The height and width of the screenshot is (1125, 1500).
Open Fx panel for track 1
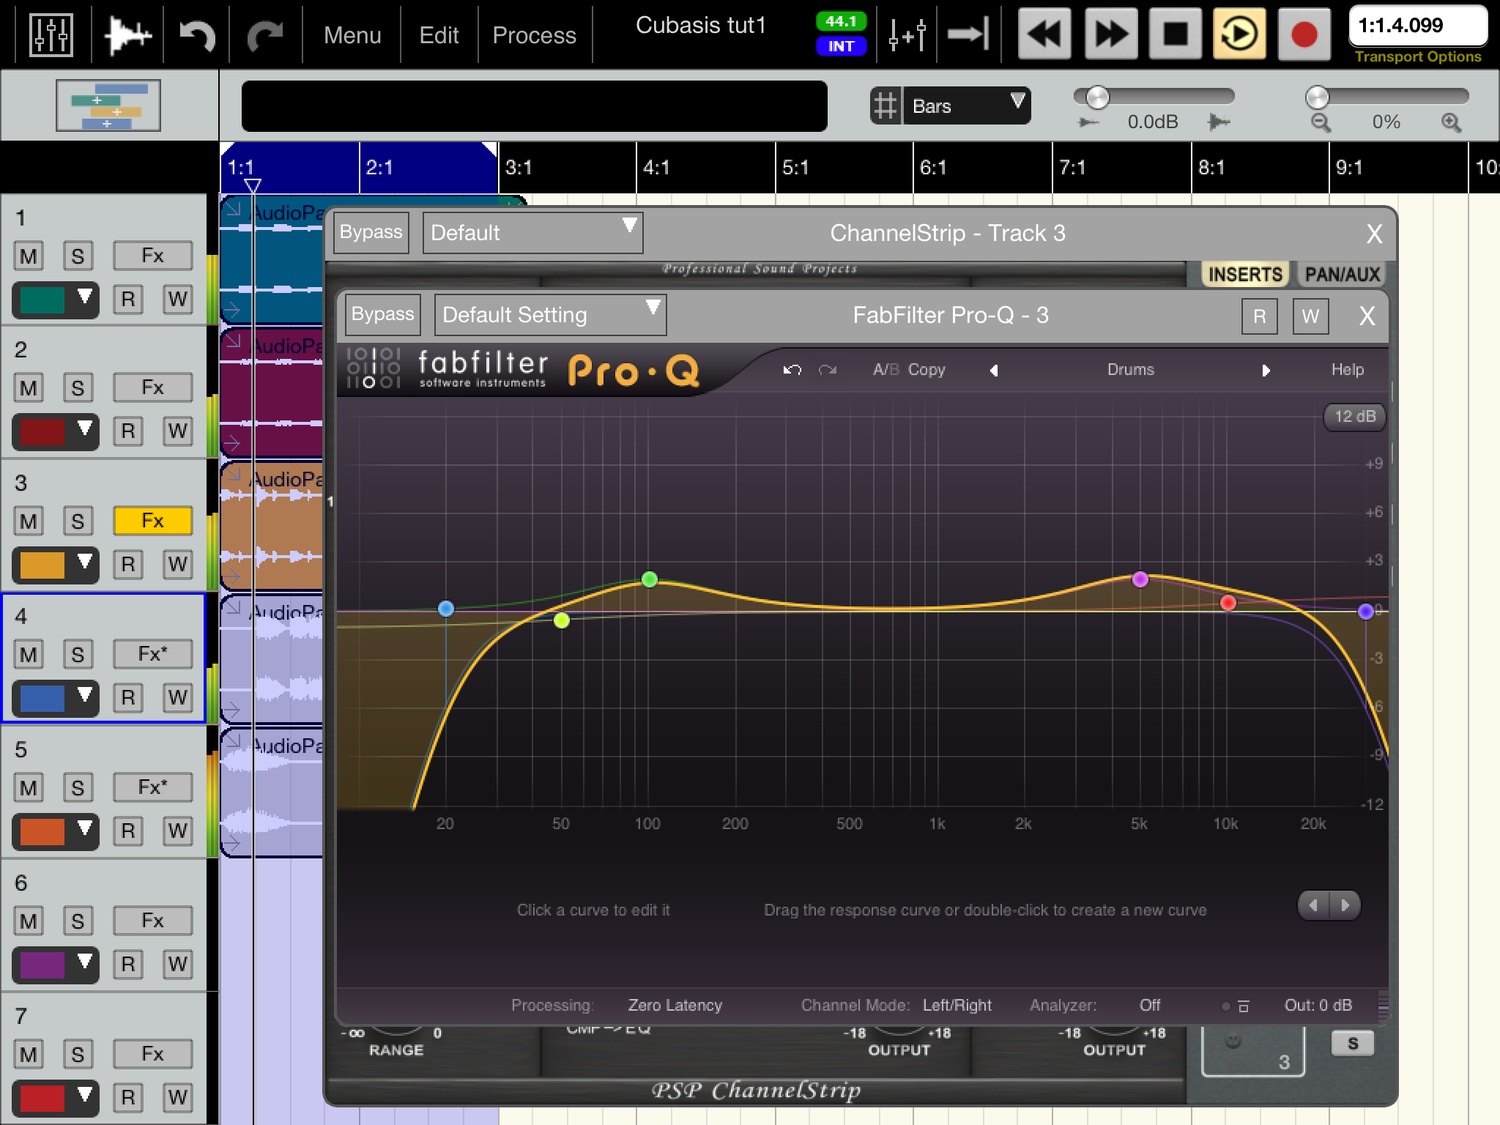[x=153, y=256]
